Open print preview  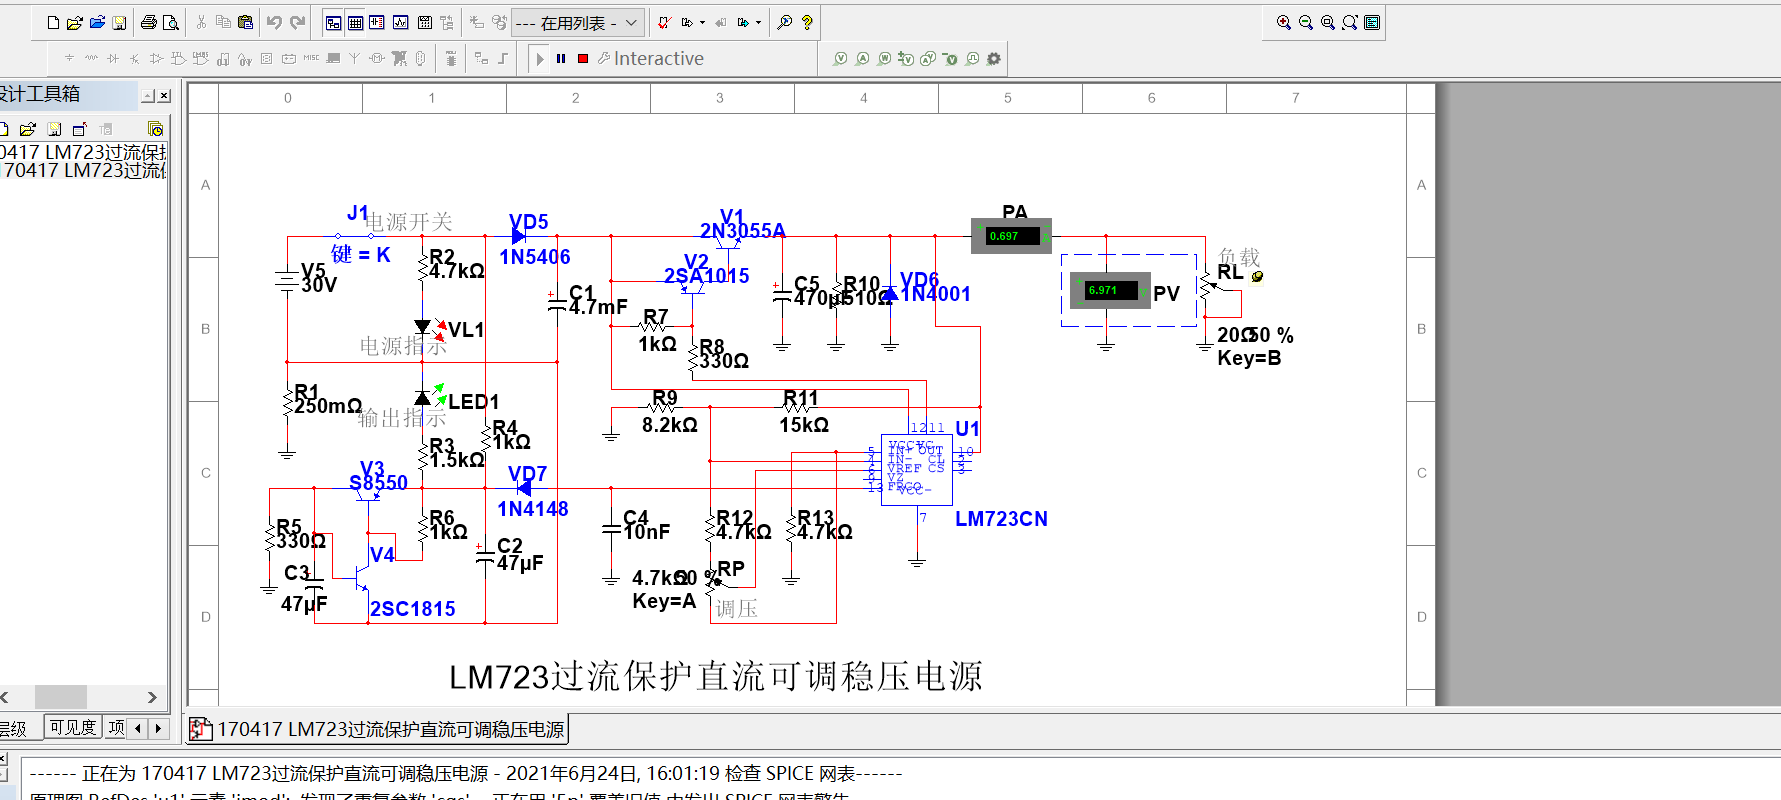[x=171, y=22]
